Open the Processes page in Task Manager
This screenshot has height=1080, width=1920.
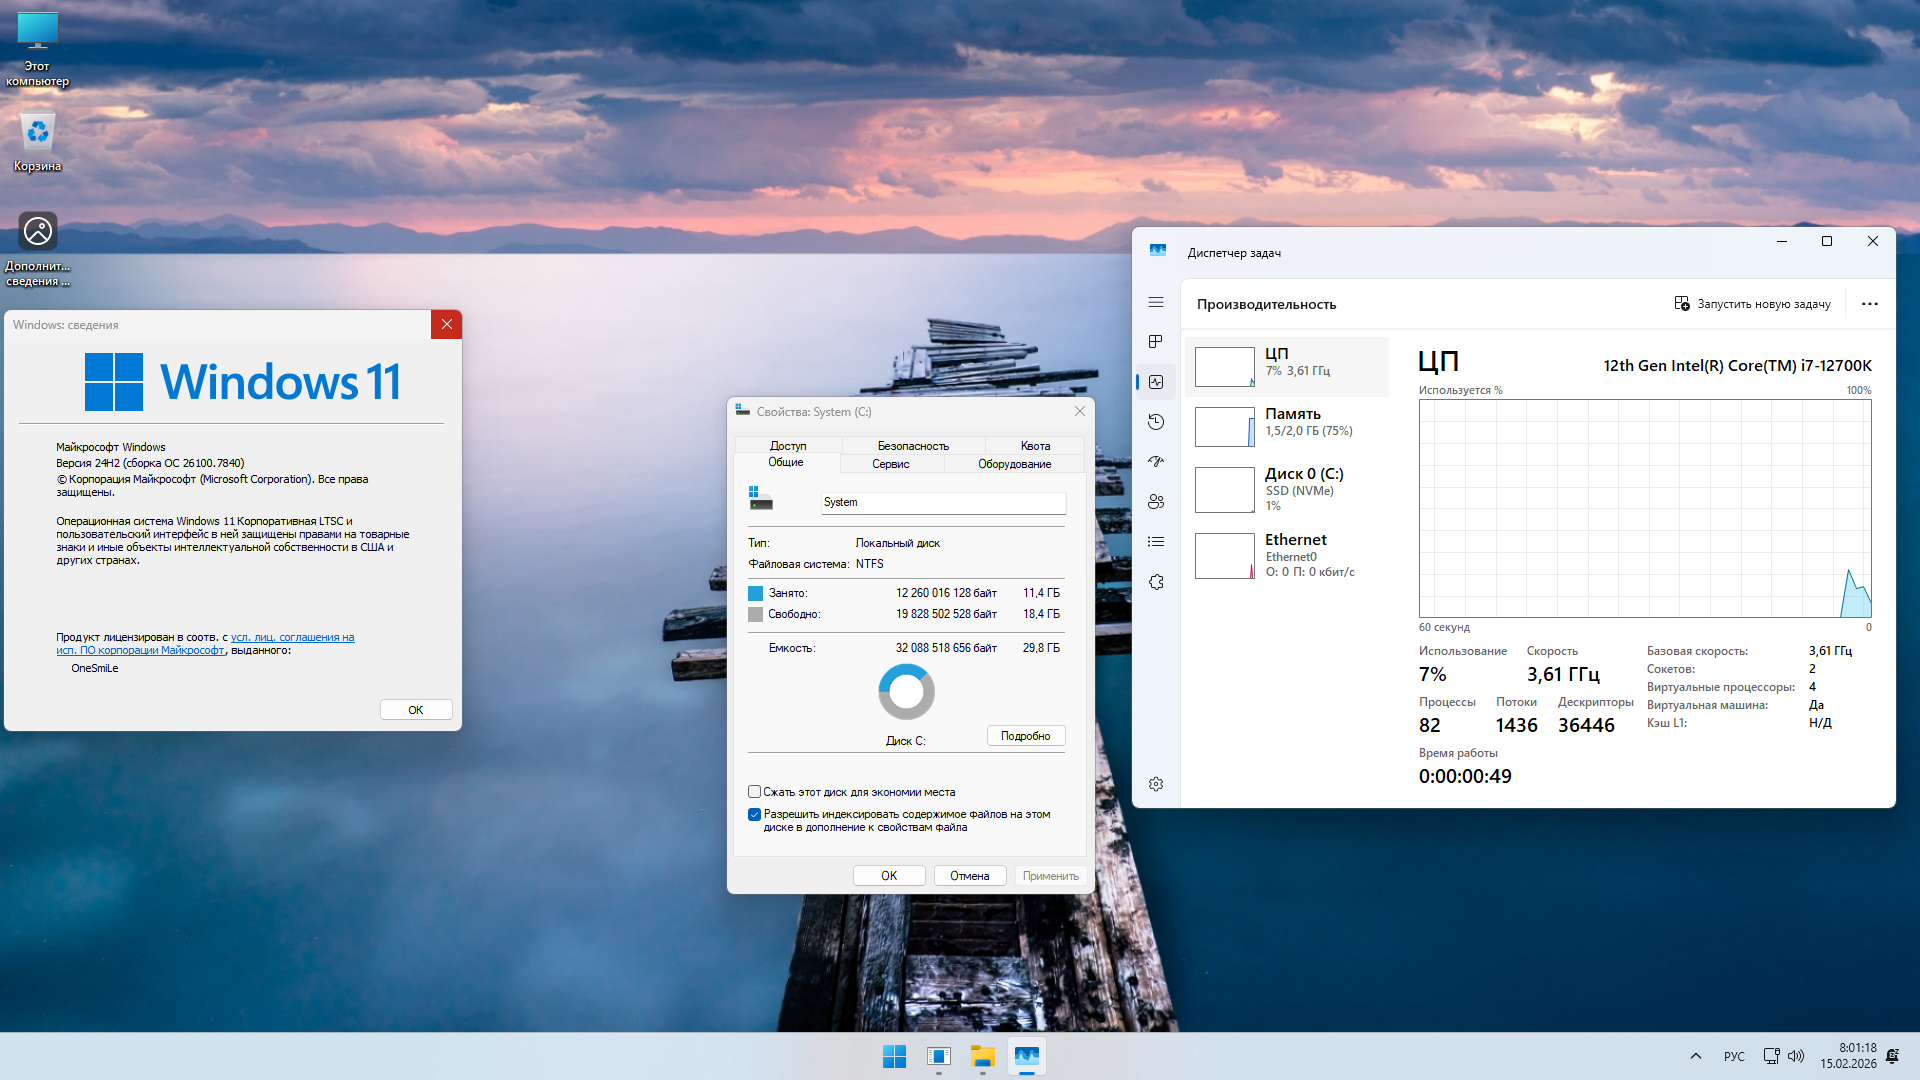[x=1156, y=341]
